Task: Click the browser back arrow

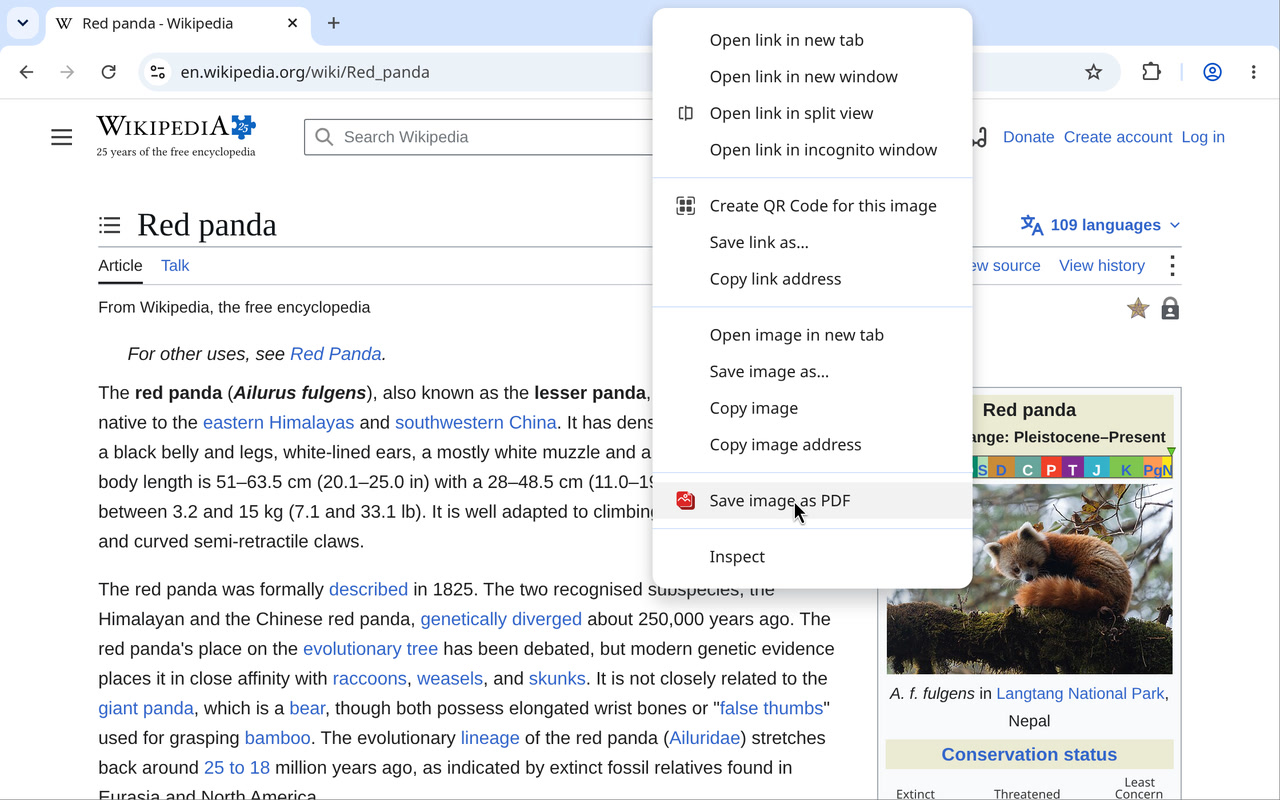Action: point(27,72)
